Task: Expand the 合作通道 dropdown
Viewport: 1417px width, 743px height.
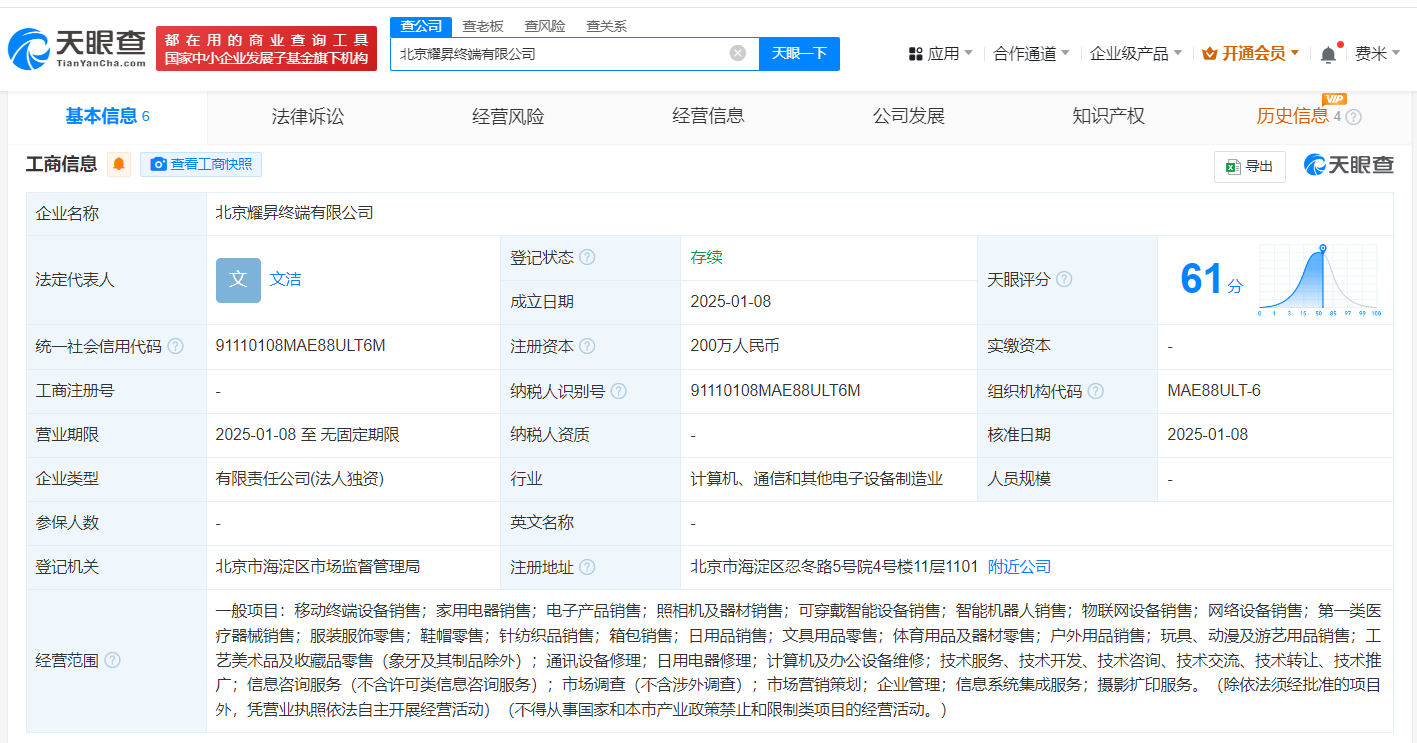Action: pyautogui.click(x=1031, y=54)
